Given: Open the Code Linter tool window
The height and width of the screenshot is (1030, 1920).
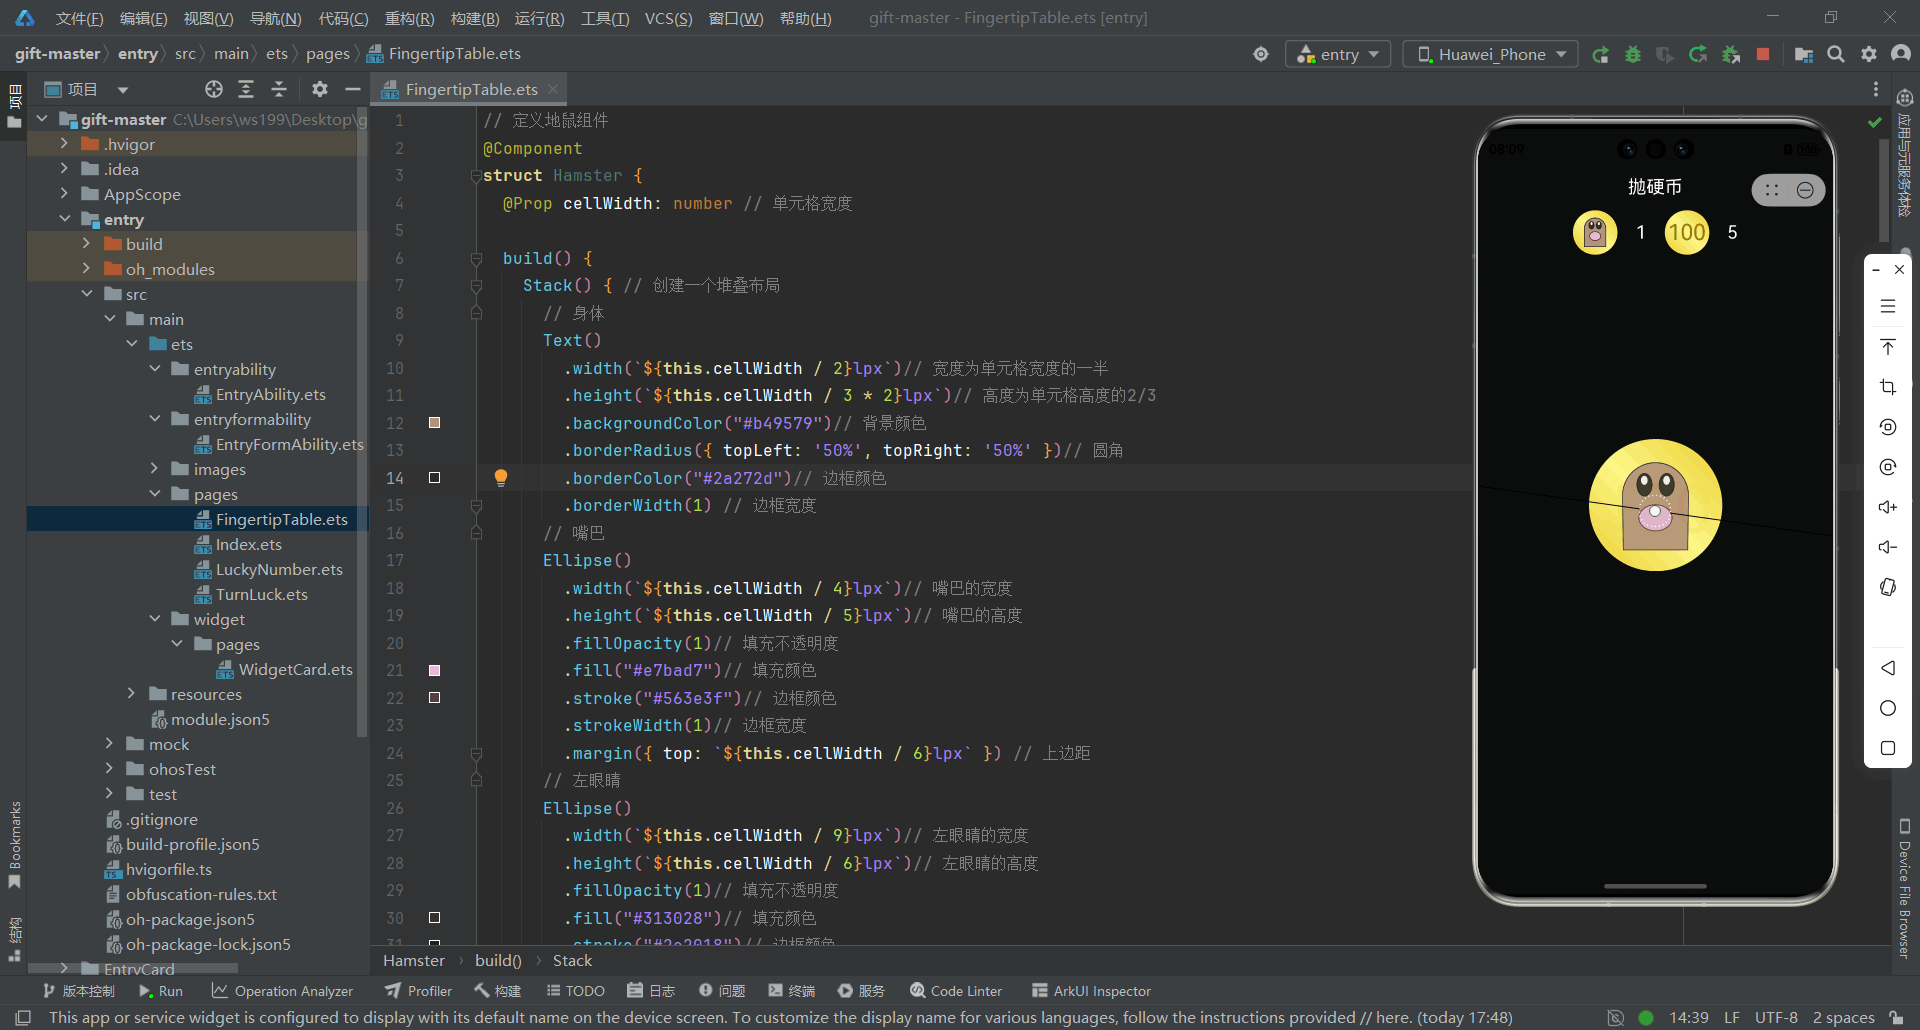Looking at the screenshot, I should (x=956, y=991).
